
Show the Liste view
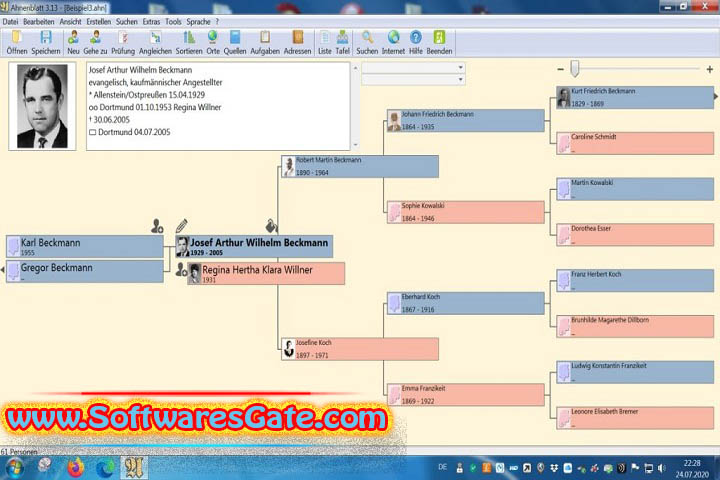coord(325,43)
